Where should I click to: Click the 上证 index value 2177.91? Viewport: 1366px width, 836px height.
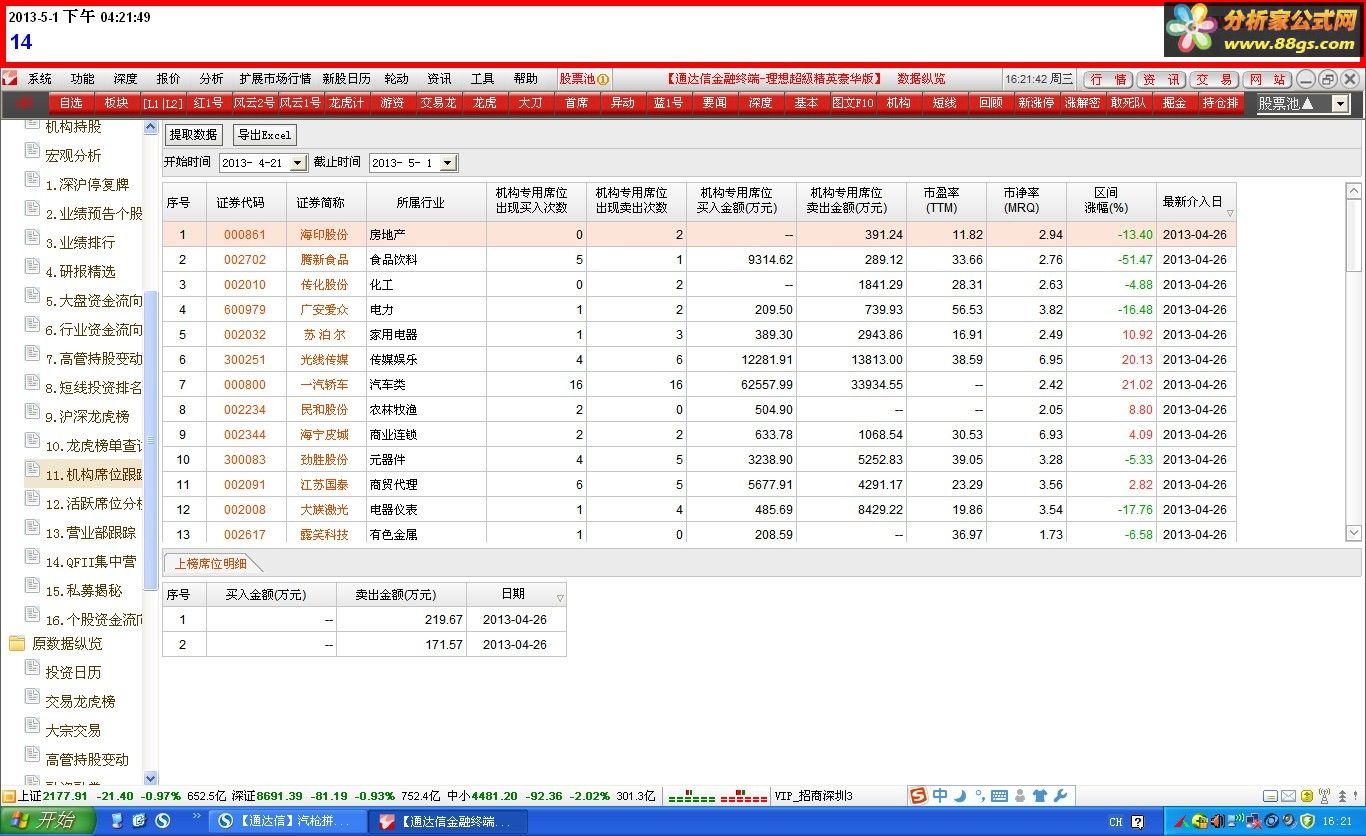[65, 796]
